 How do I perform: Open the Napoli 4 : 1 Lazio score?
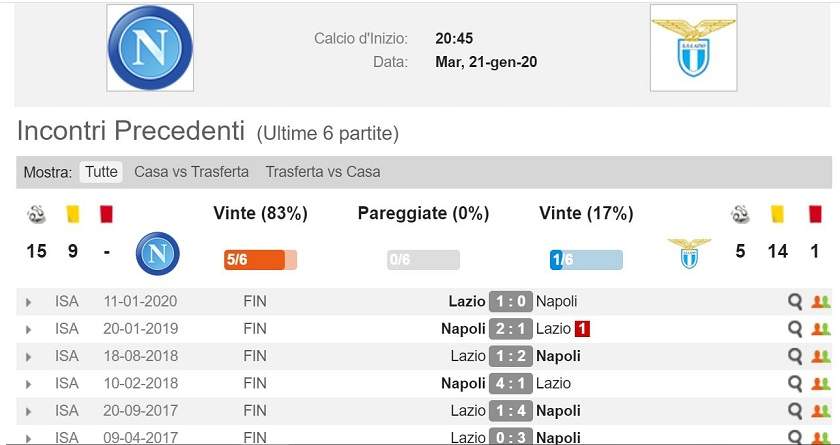point(511,383)
